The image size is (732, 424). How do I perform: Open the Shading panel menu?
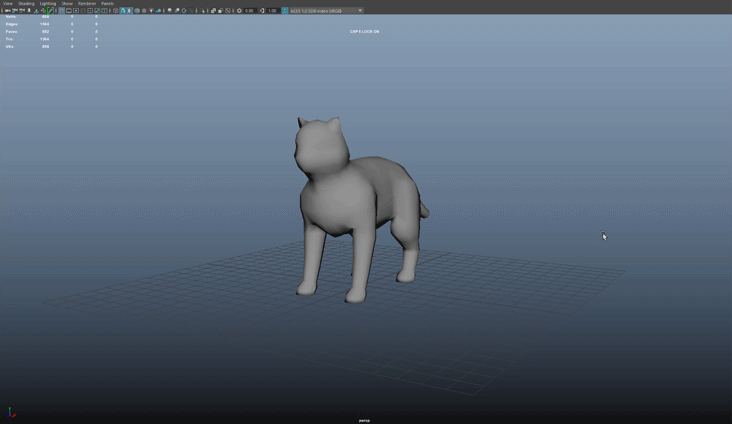(x=26, y=3)
